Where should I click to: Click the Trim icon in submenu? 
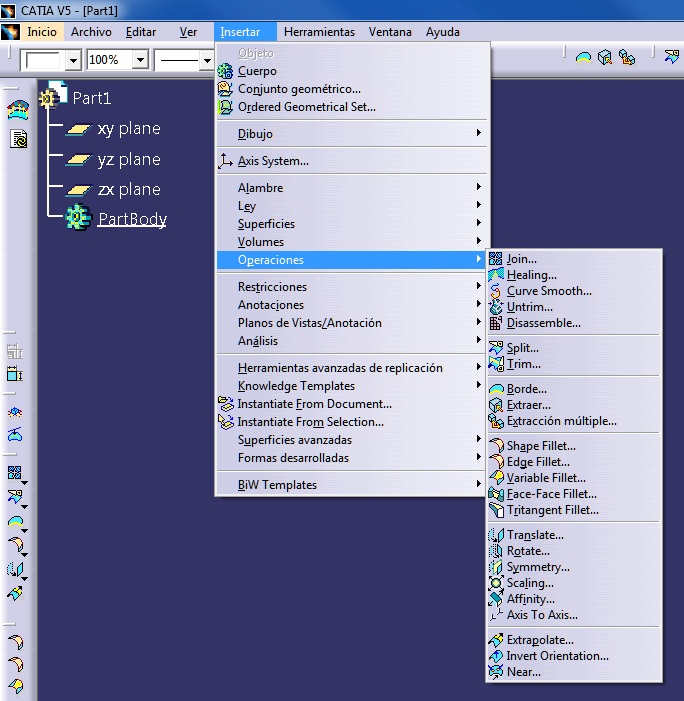pos(495,364)
